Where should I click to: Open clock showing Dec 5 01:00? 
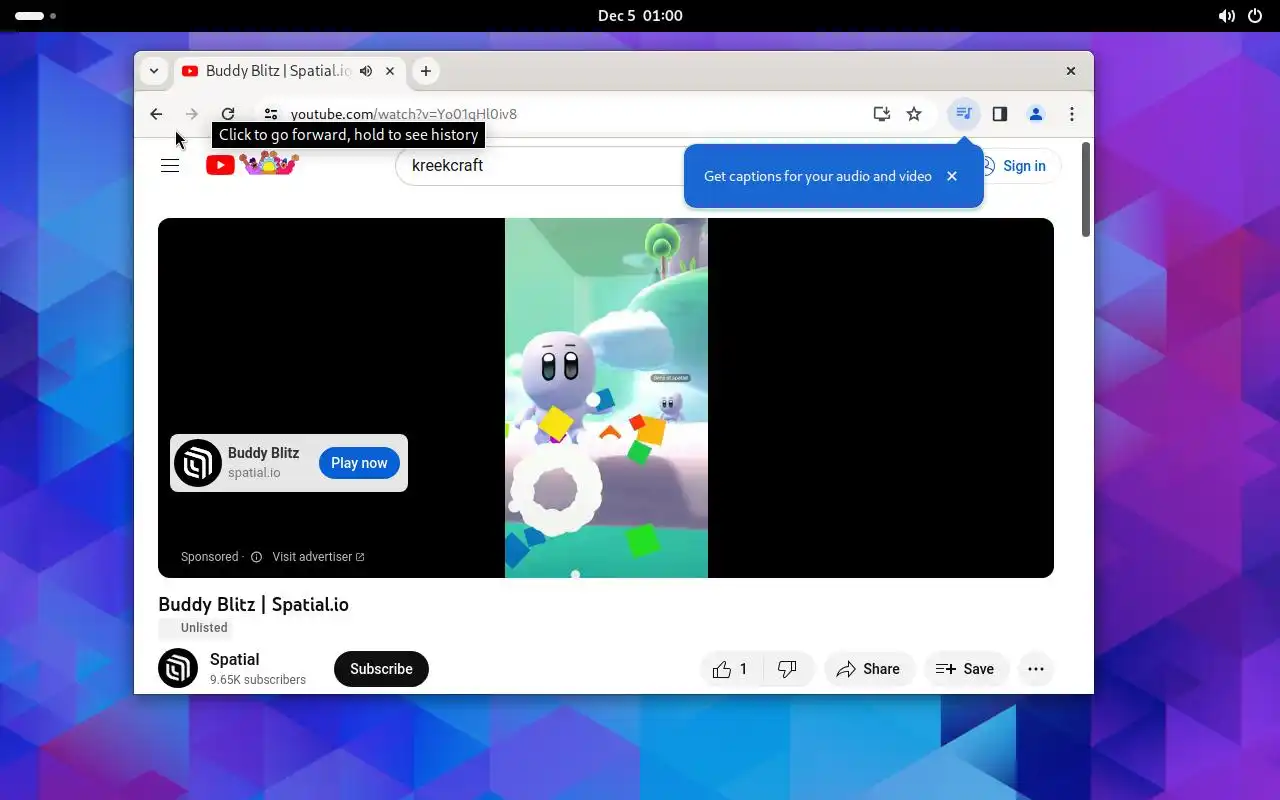tap(640, 16)
